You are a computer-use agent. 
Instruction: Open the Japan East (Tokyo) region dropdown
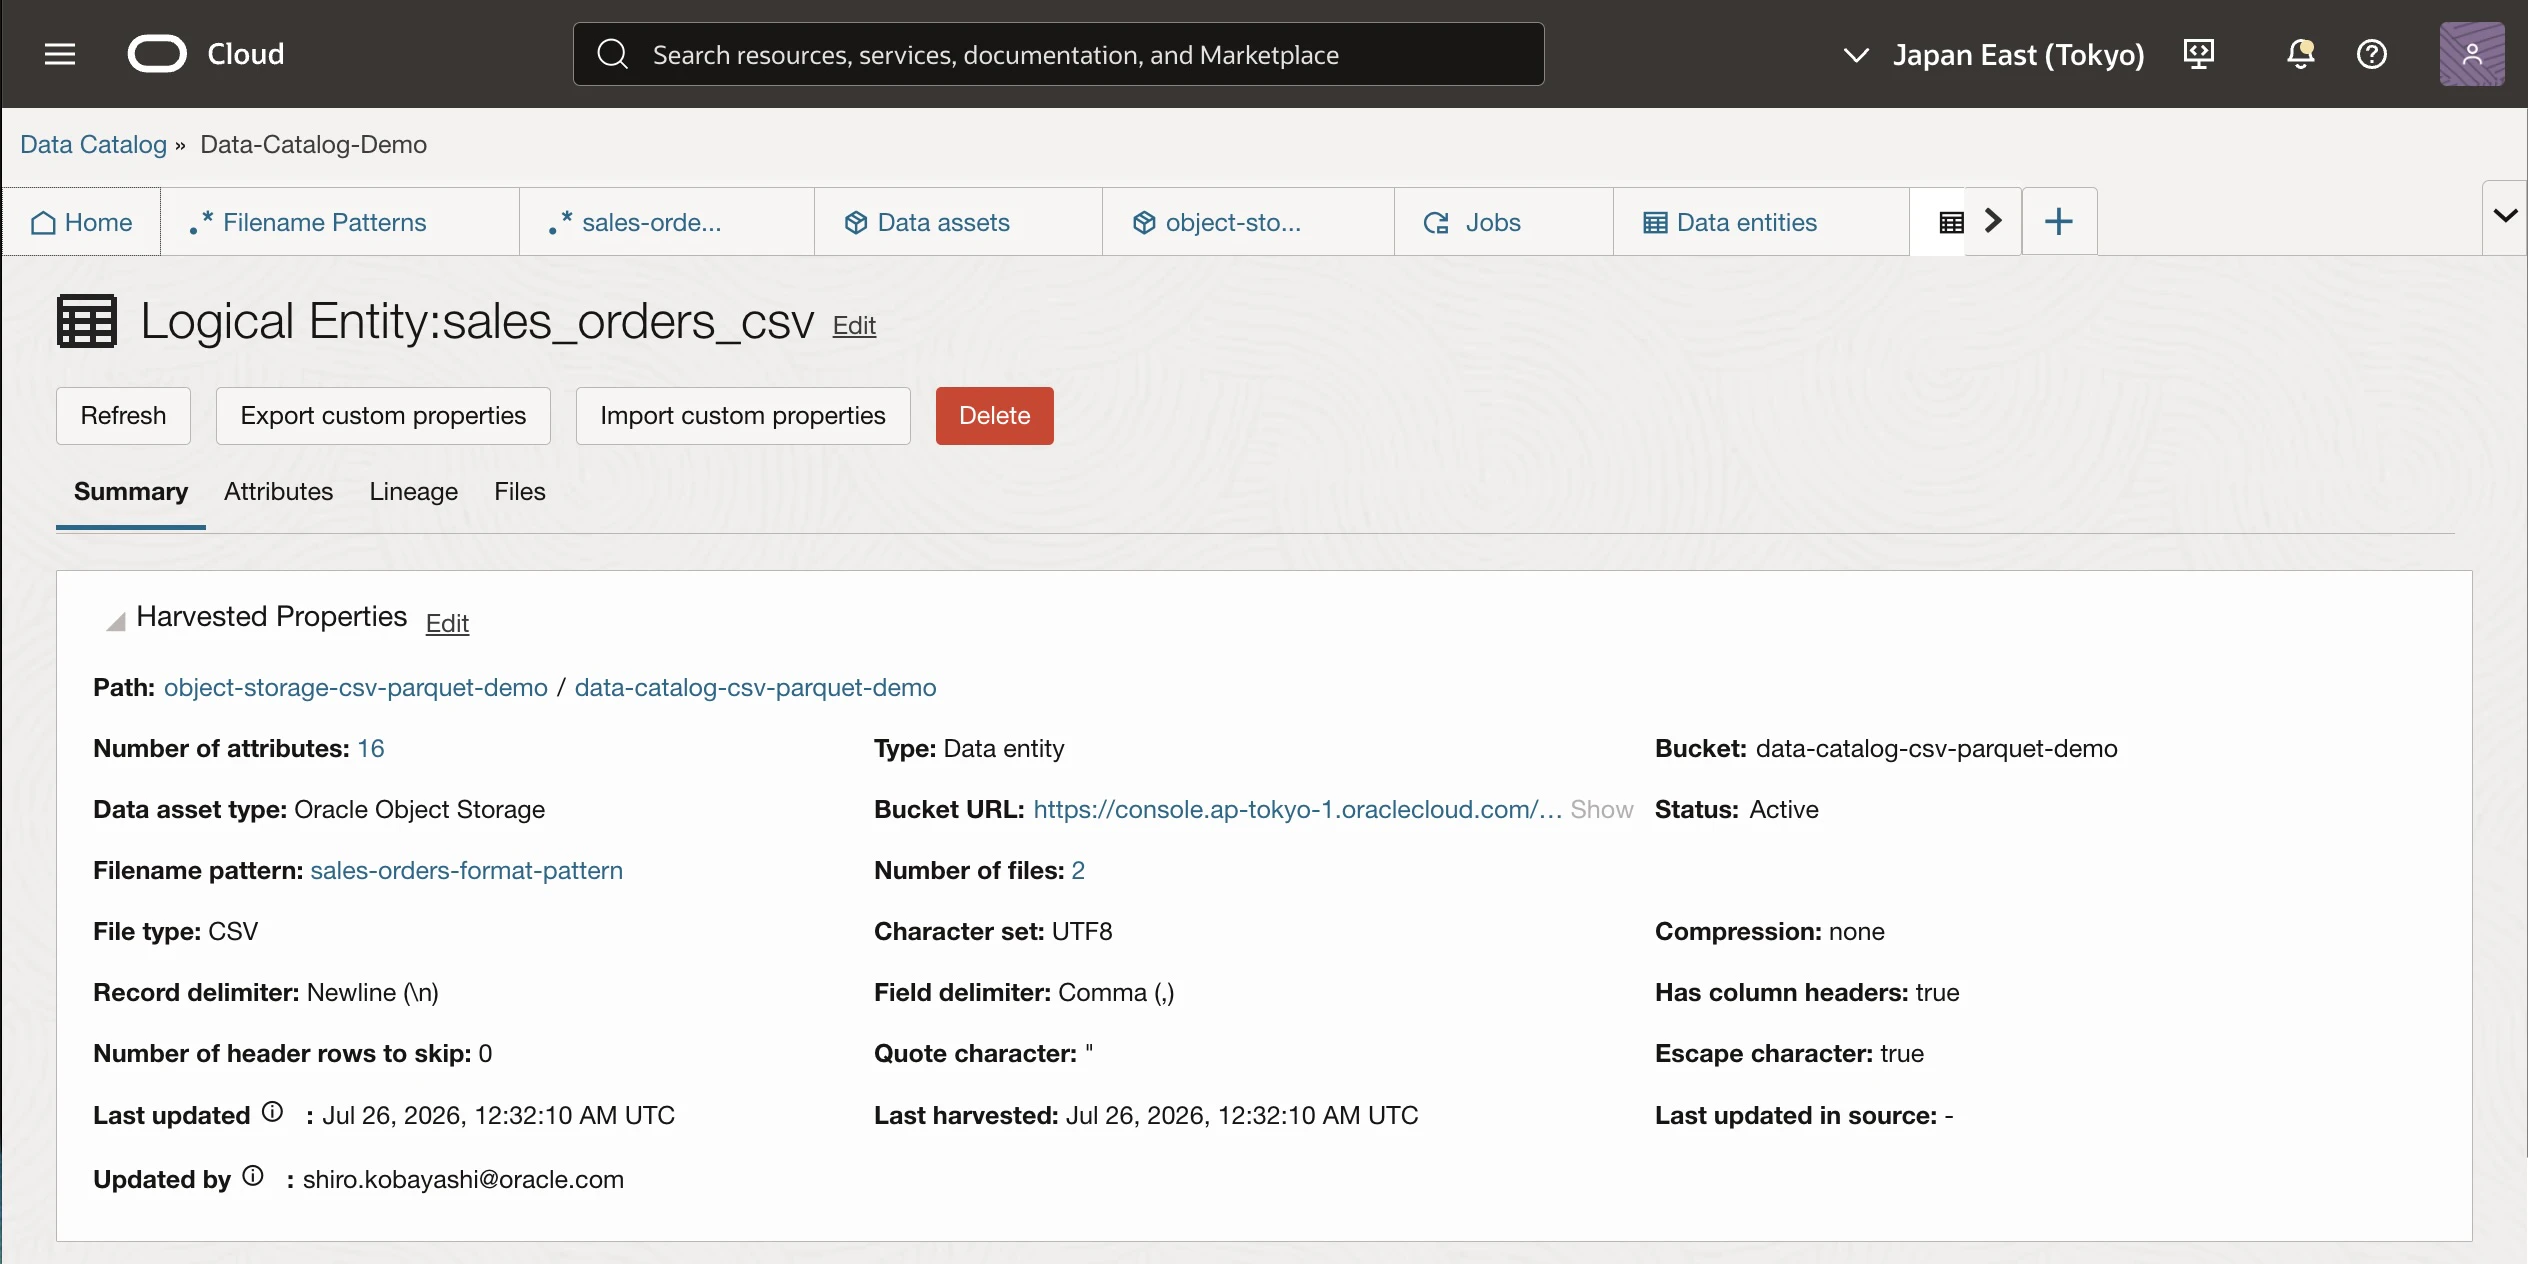click(x=1993, y=54)
